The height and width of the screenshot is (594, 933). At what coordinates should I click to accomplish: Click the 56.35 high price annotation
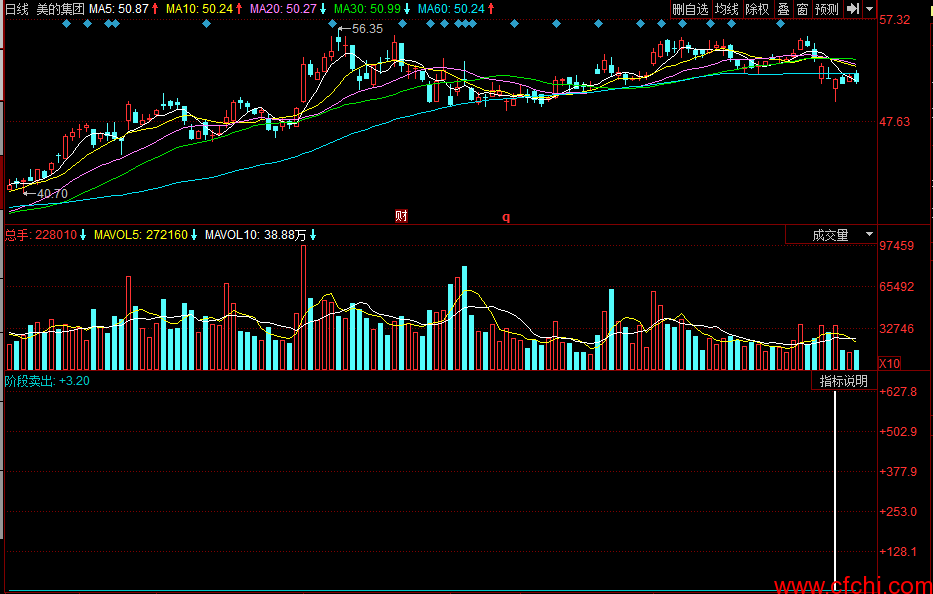(x=367, y=29)
